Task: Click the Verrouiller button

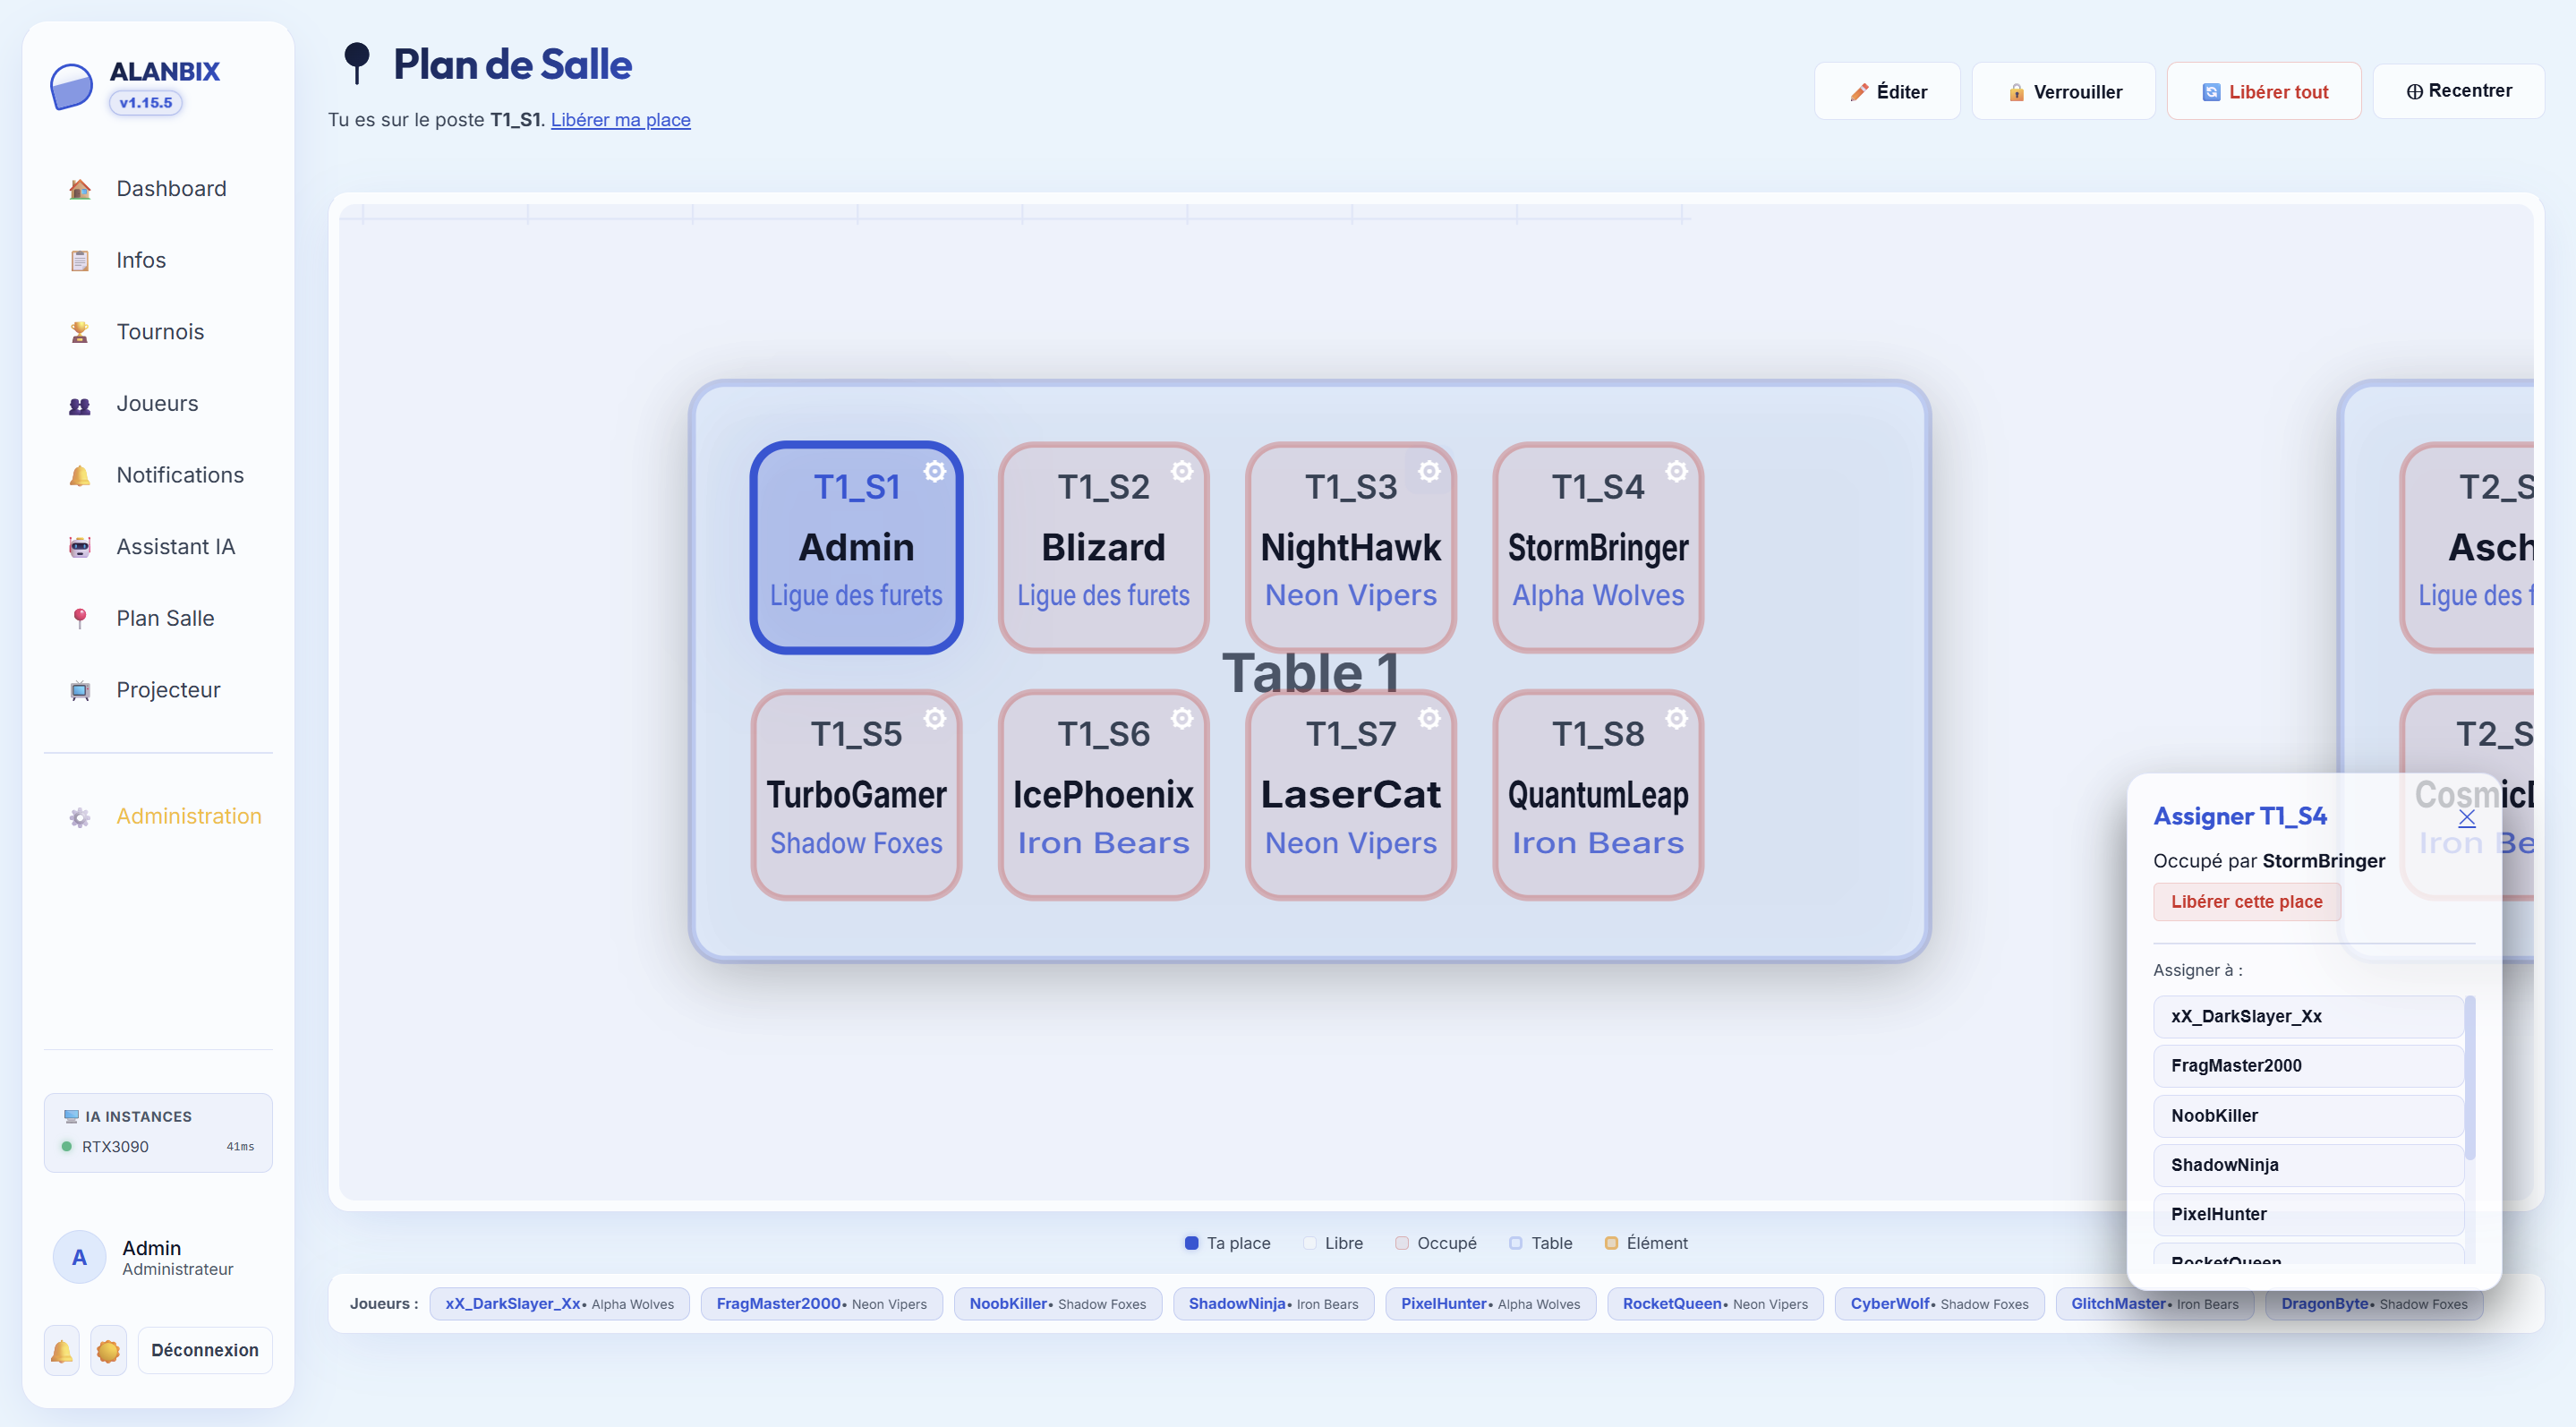Action: click(2064, 92)
